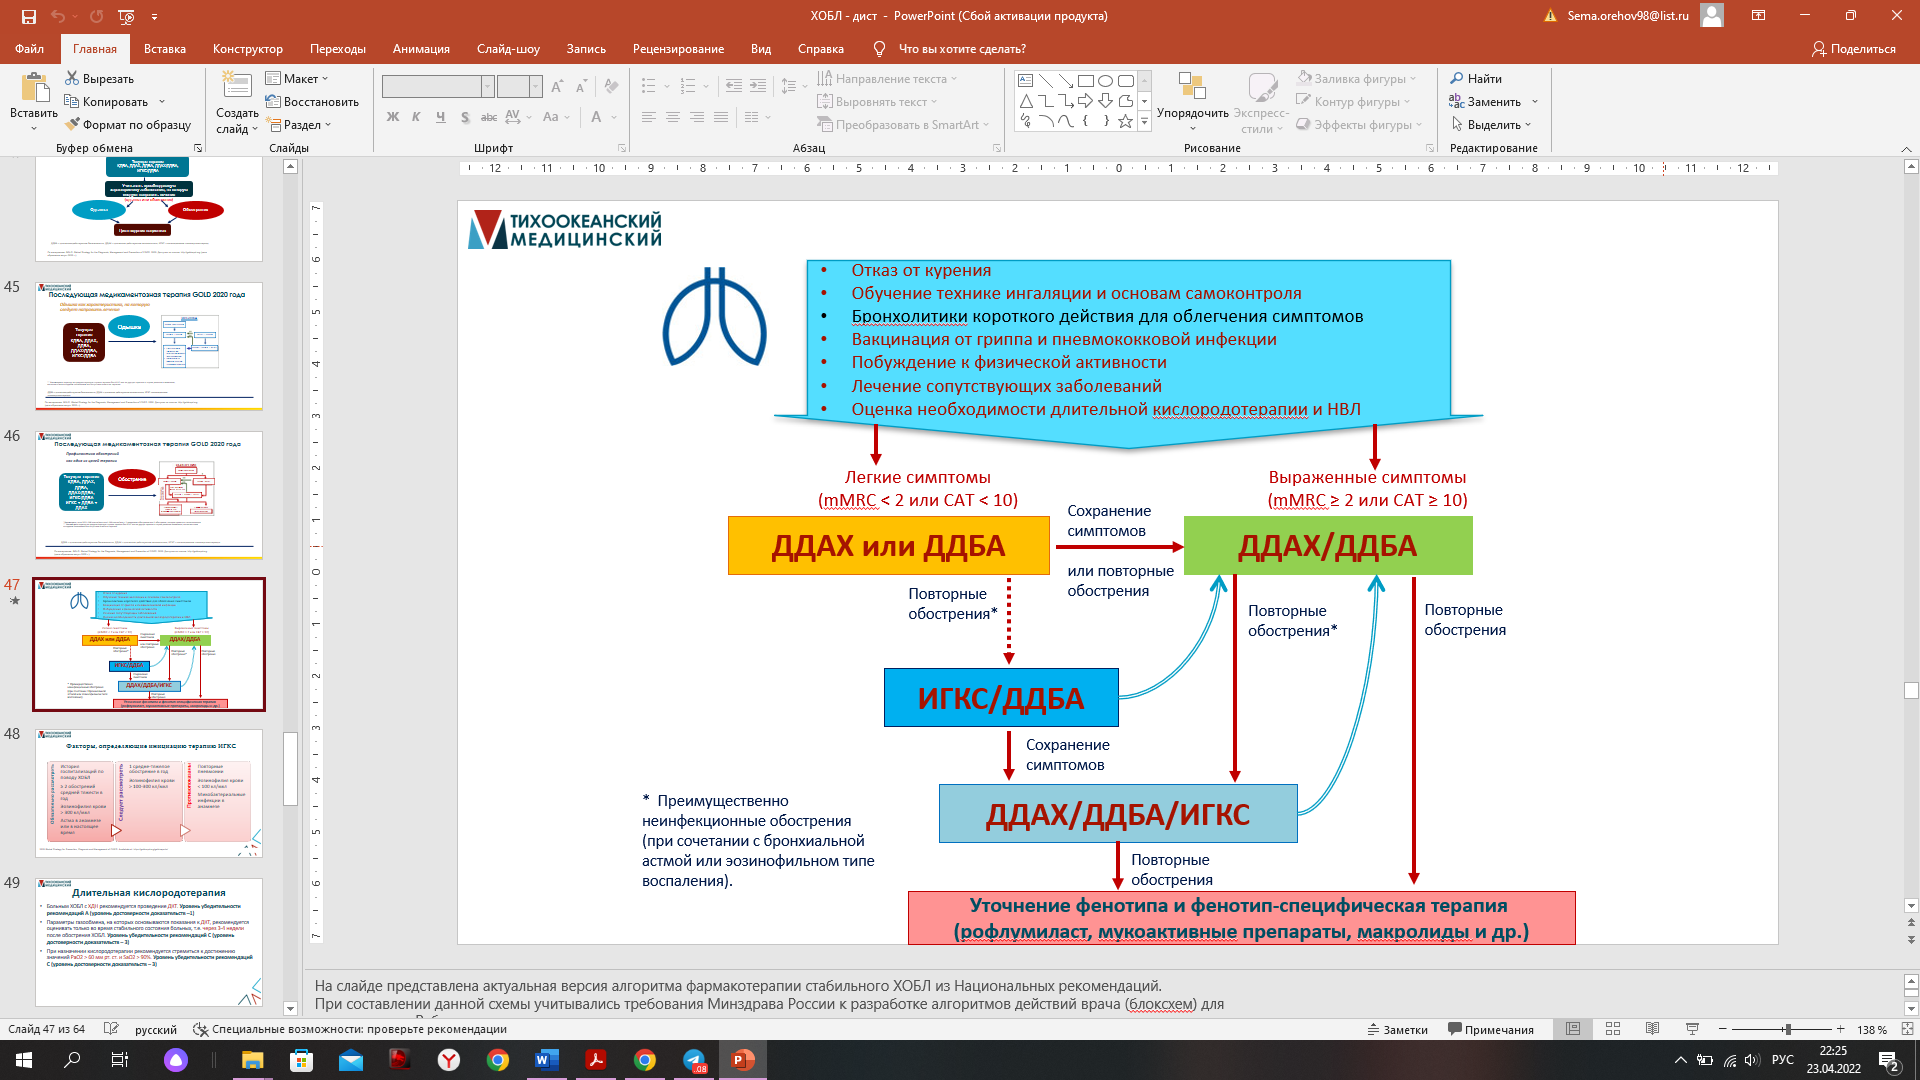Screen dimensions: 1920x1080
Task: Switch to the Переходы tab
Action: pos(338,49)
